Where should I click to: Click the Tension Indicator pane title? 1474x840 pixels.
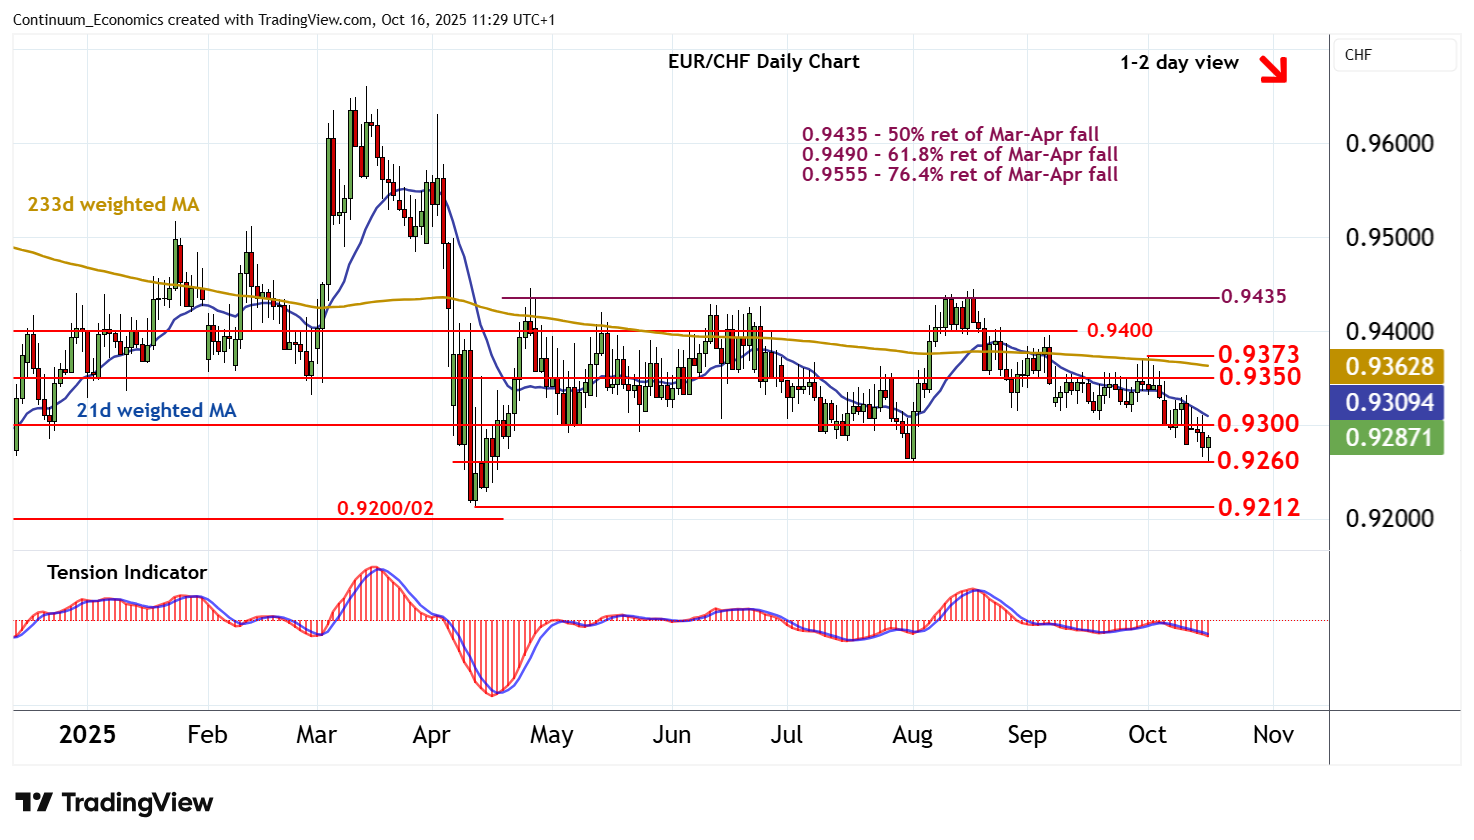pos(127,573)
